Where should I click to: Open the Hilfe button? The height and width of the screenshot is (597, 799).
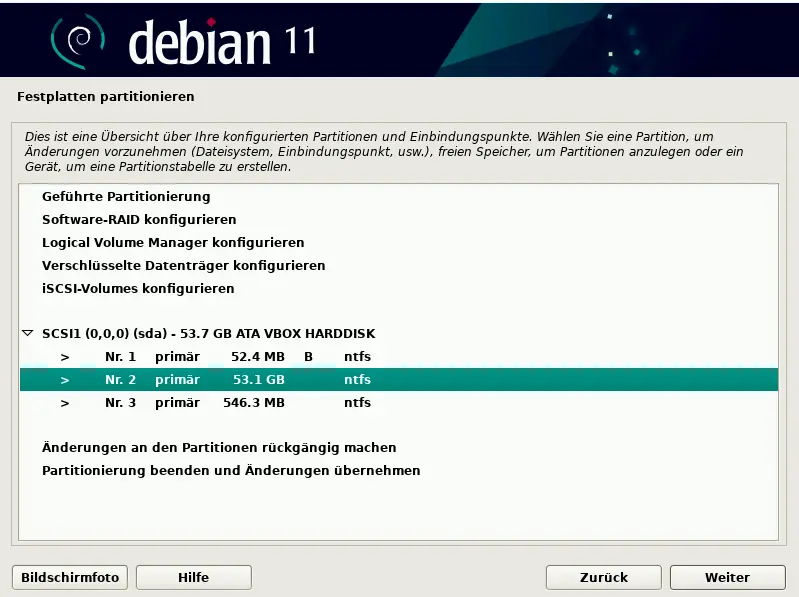(194, 577)
